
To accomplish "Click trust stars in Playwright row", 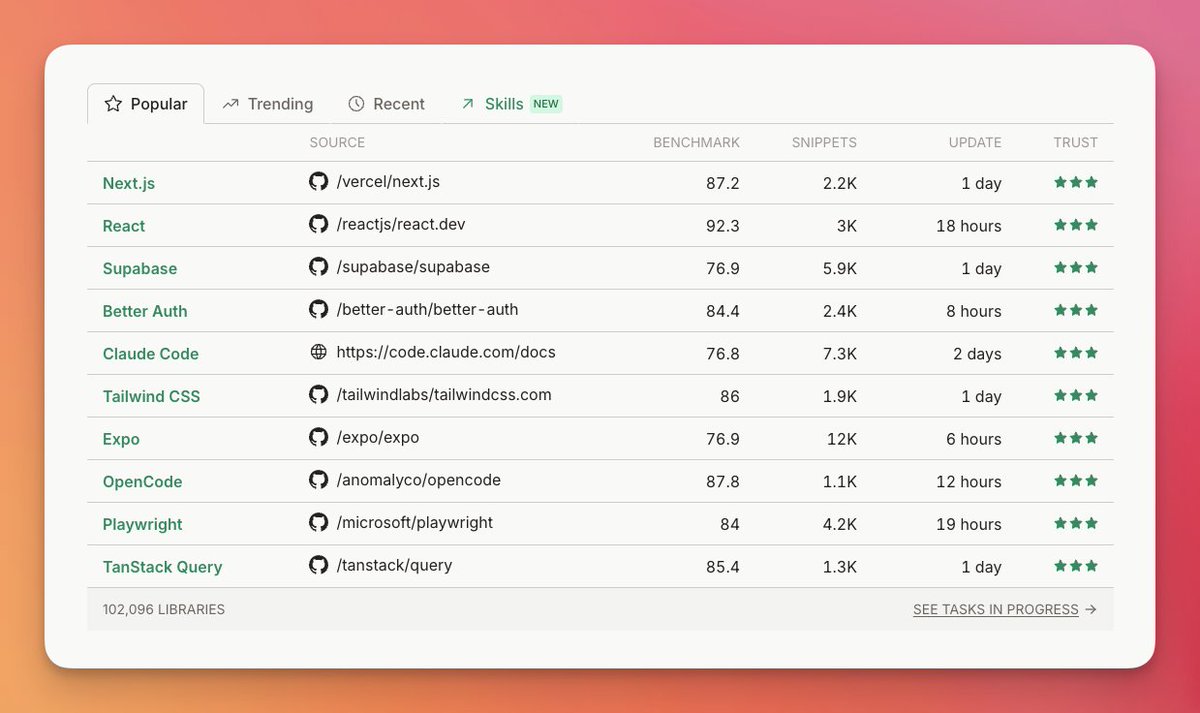I will [1076, 522].
